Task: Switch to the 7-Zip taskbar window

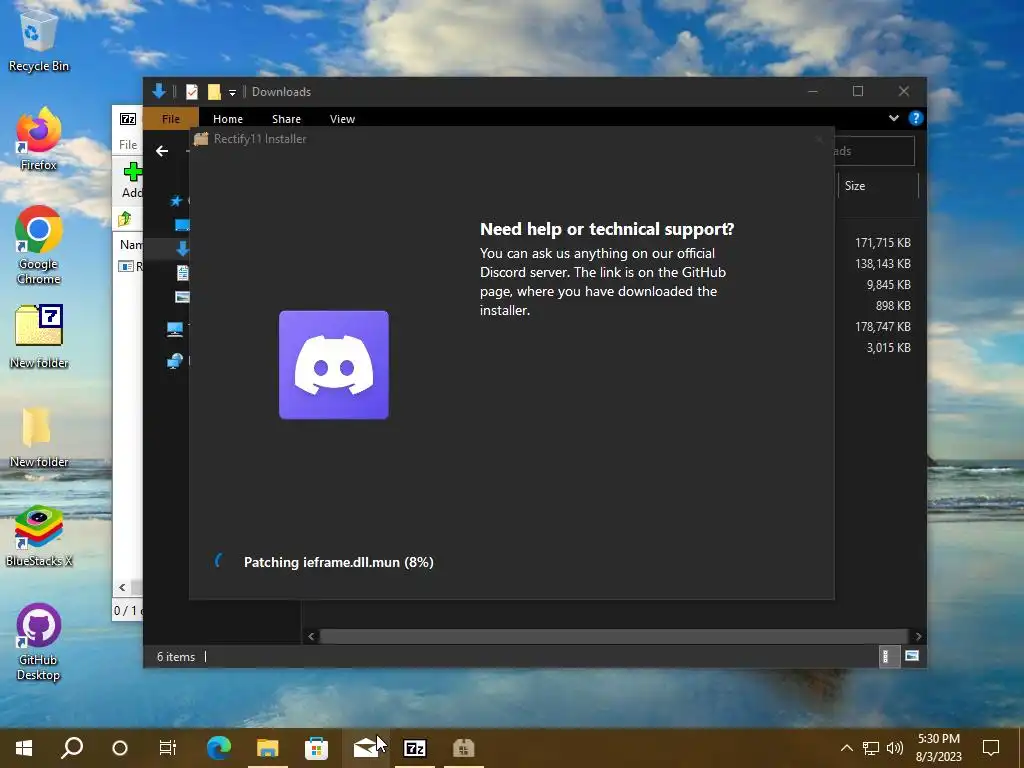Action: pos(415,748)
